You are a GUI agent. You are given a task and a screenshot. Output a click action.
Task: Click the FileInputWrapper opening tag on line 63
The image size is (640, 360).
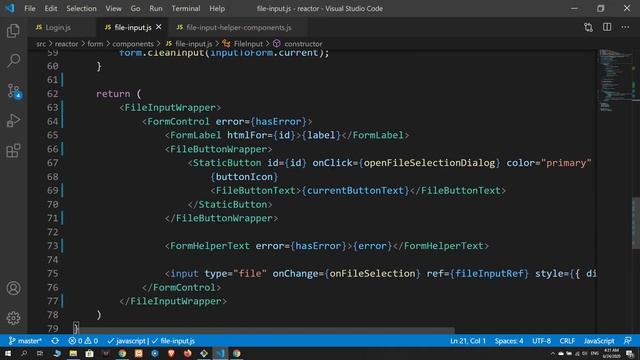click(170, 108)
